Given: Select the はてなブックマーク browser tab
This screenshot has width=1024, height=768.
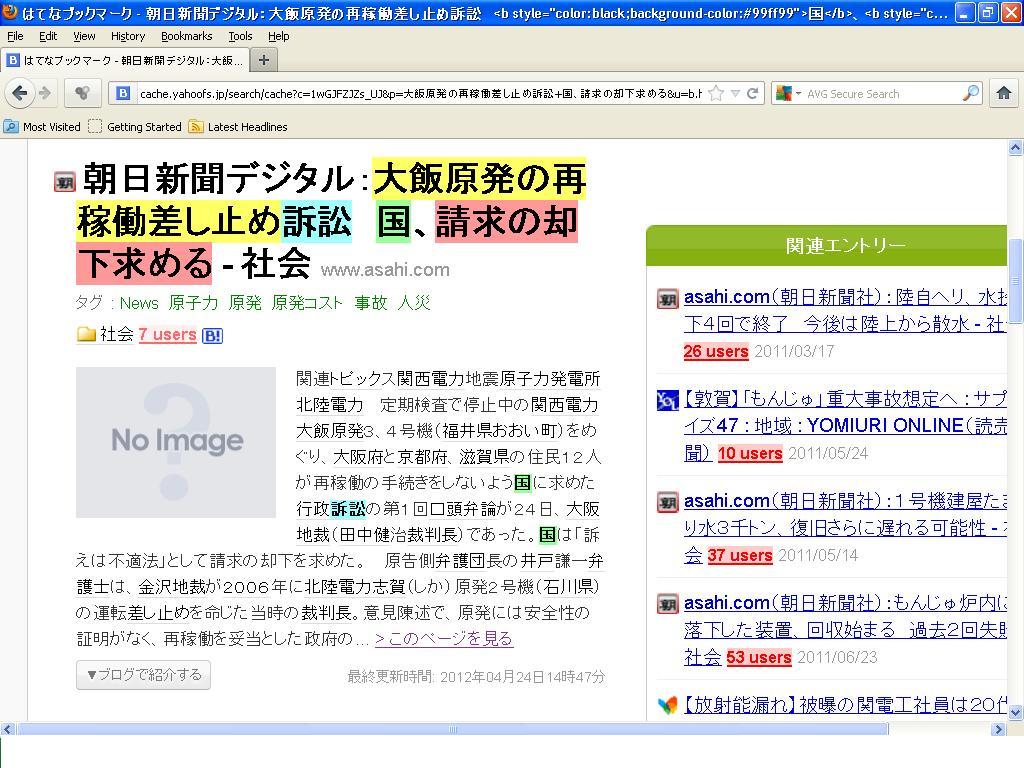Looking at the screenshot, I should 125,60.
